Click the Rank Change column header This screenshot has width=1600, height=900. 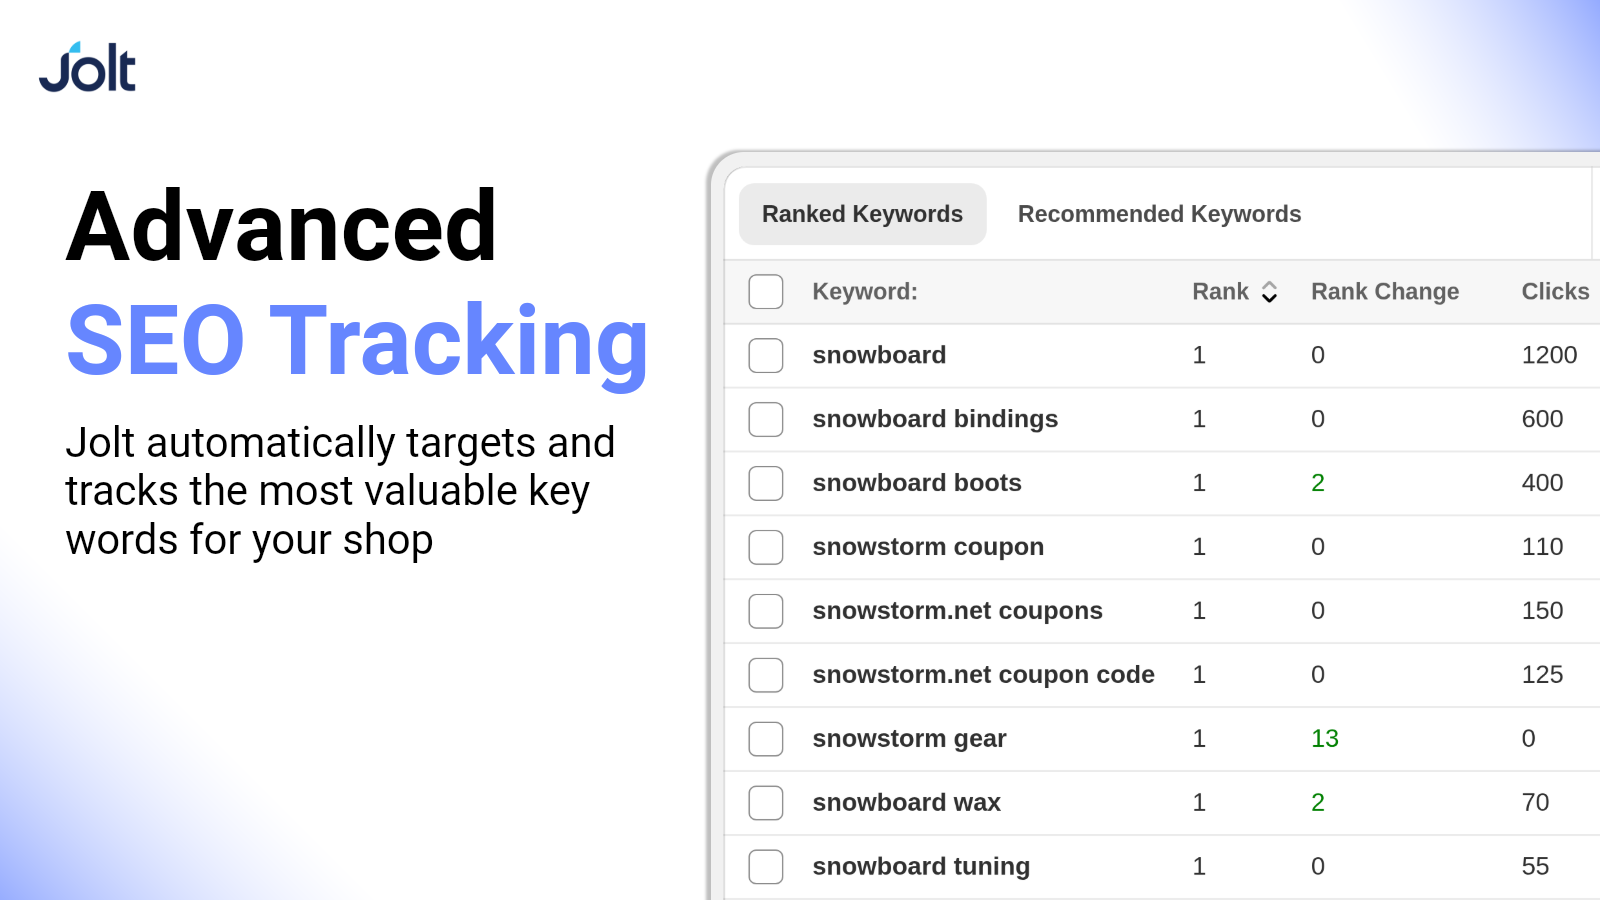[x=1385, y=292]
